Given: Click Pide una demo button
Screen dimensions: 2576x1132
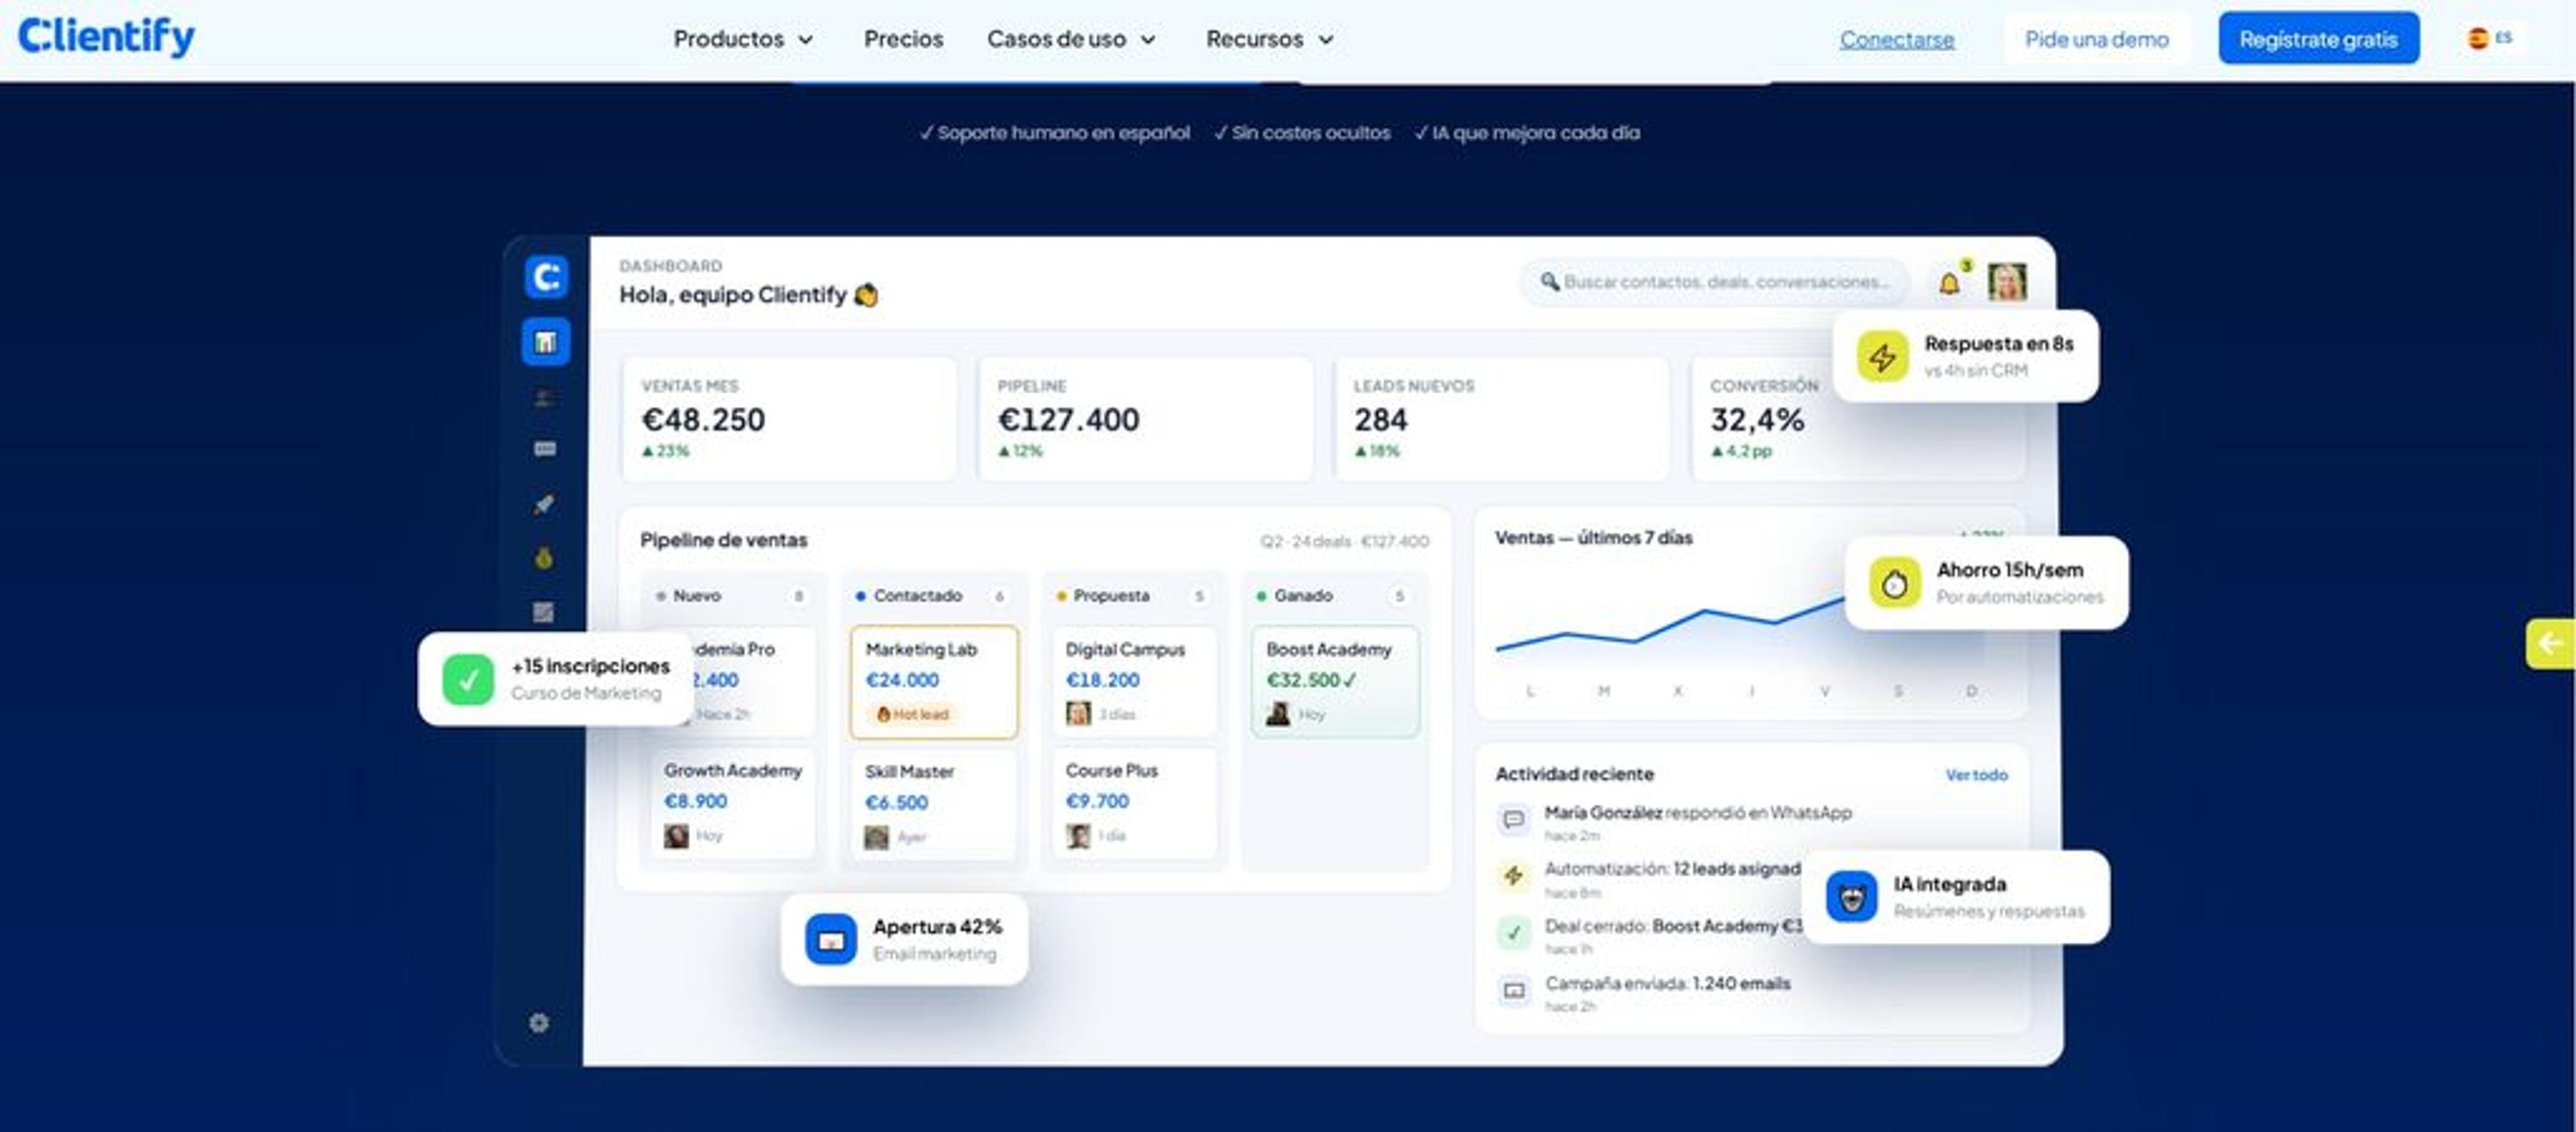Looking at the screenshot, I should [x=2096, y=39].
